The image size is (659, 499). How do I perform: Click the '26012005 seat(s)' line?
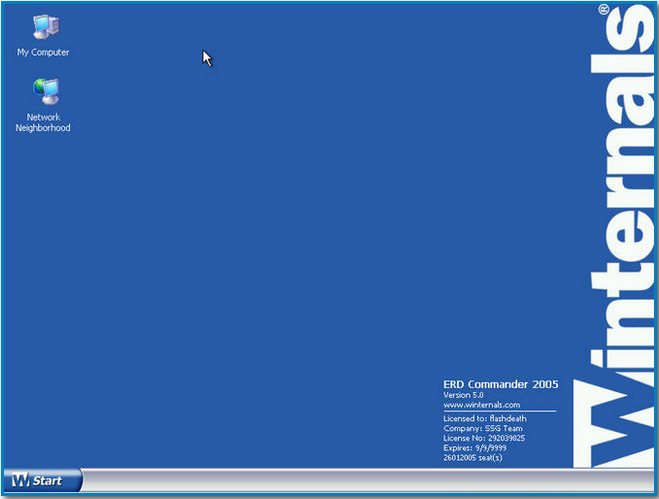coord(473,457)
